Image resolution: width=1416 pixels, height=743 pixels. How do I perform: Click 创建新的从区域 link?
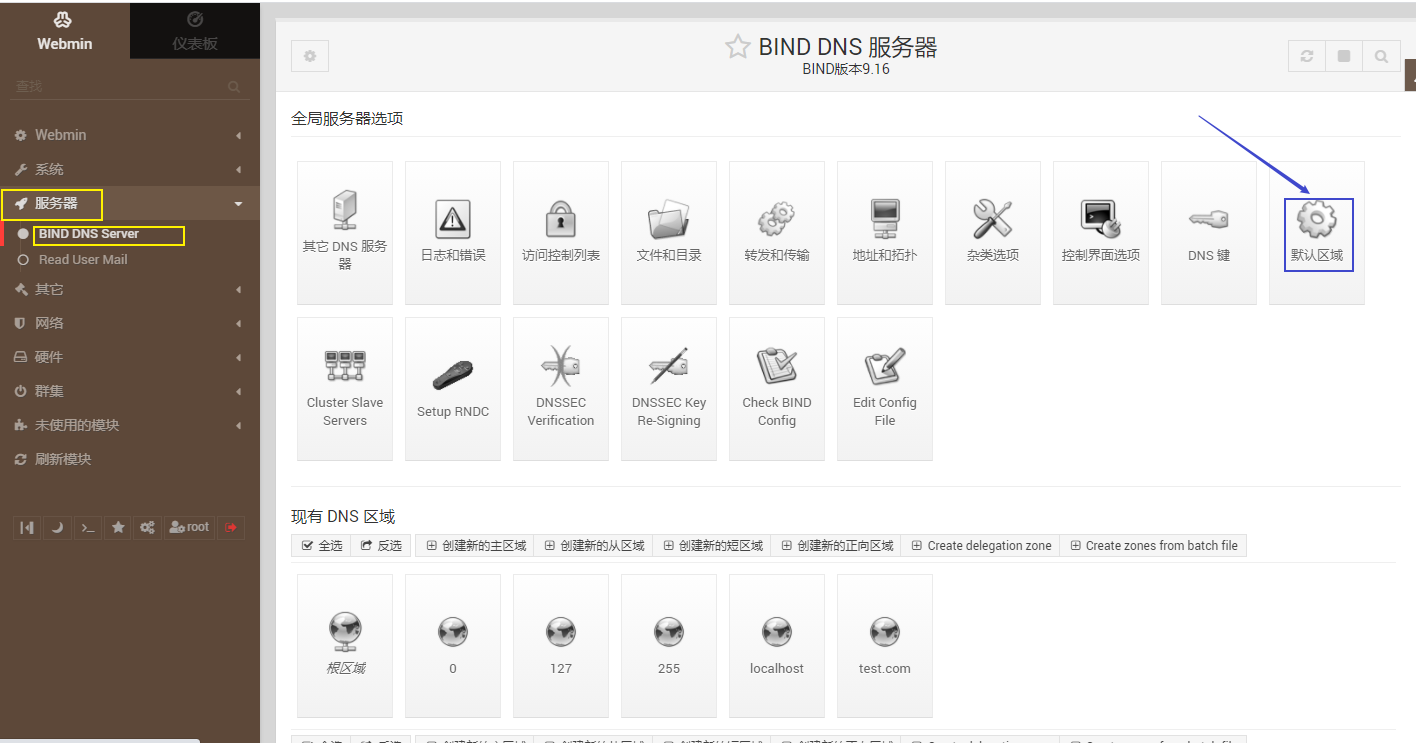[593, 546]
